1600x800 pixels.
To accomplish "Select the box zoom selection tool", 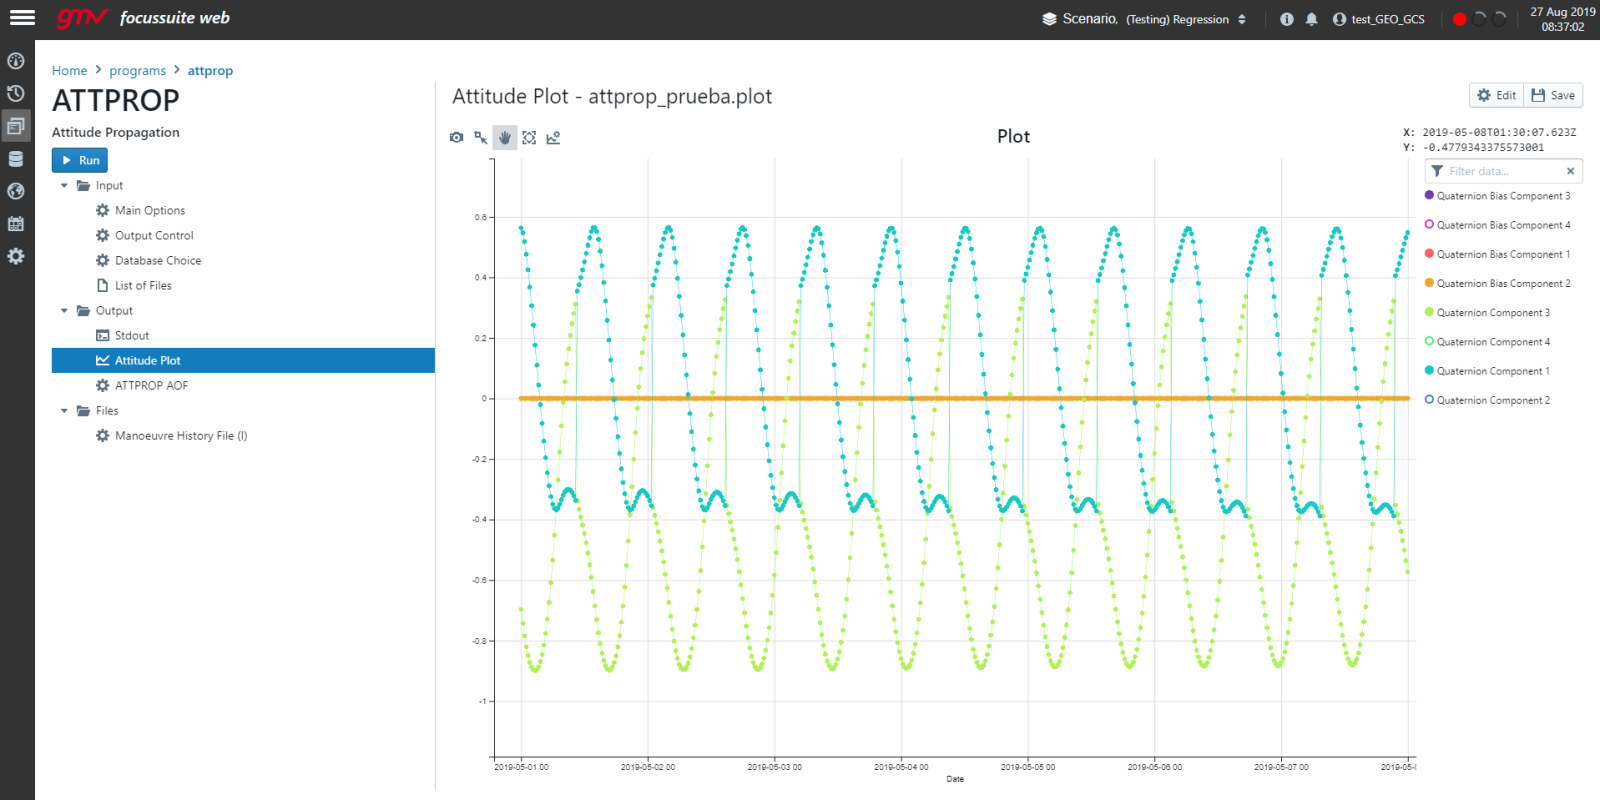I will [x=481, y=137].
